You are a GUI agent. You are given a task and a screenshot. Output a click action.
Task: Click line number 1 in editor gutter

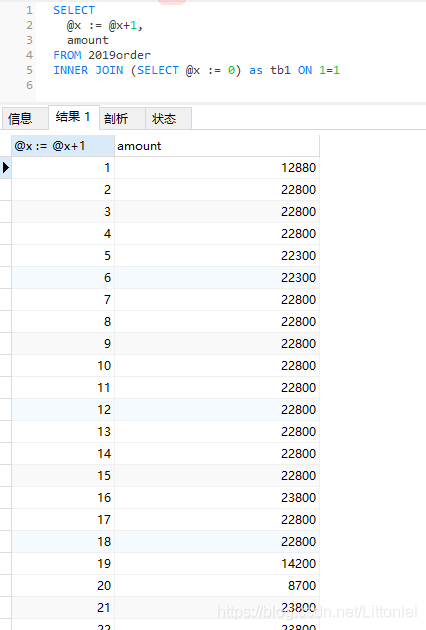(x=29, y=10)
